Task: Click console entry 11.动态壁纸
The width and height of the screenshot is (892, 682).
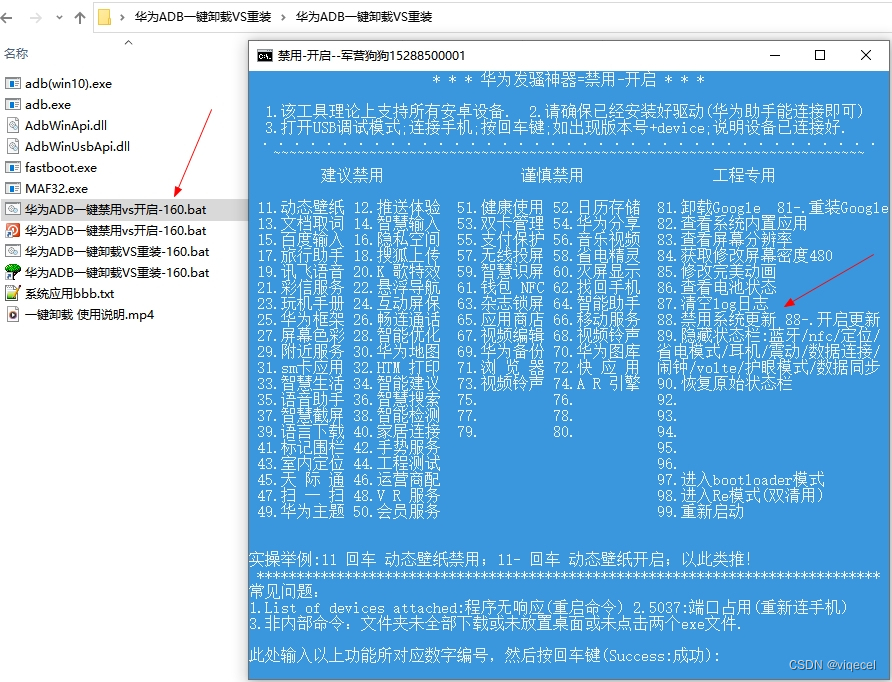Action: 301,207
